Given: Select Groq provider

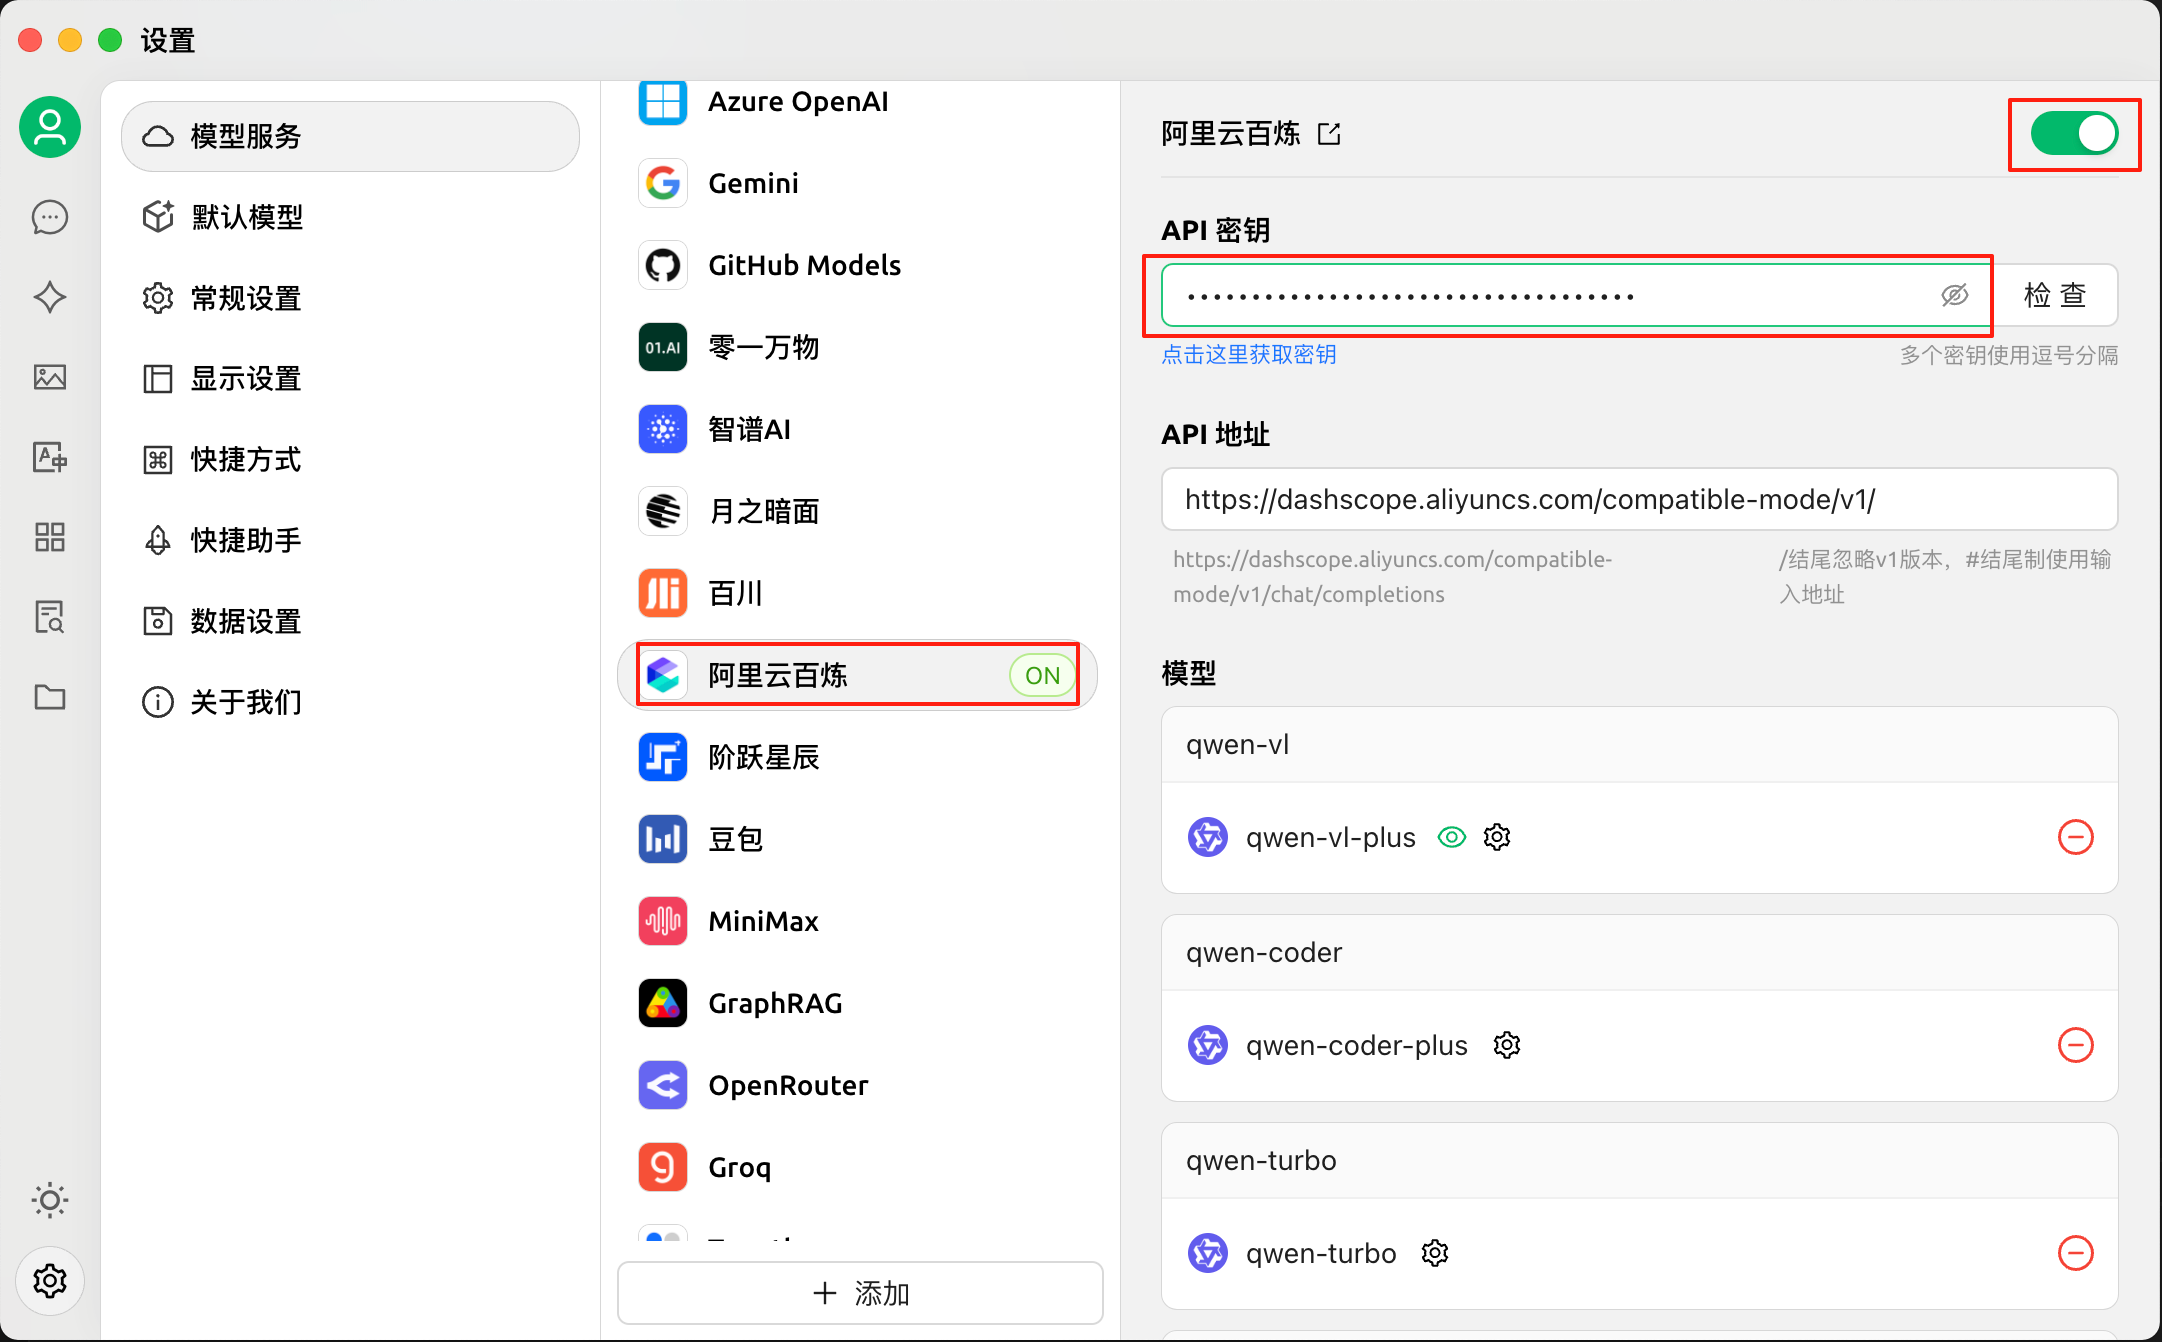Looking at the screenshot, I should tap(858, 1167).
